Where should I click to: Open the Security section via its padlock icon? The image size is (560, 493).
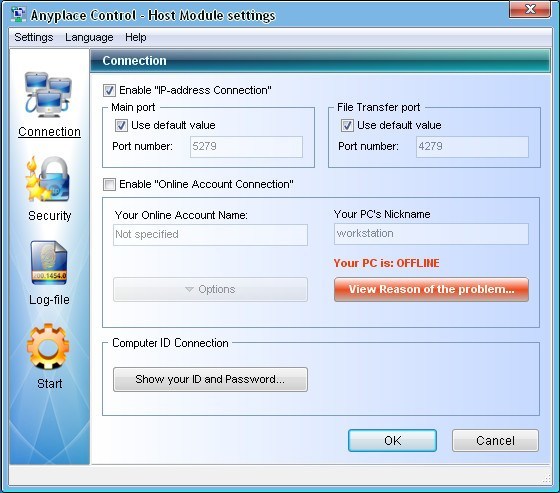pyautogui.click(x=48, y=179)
